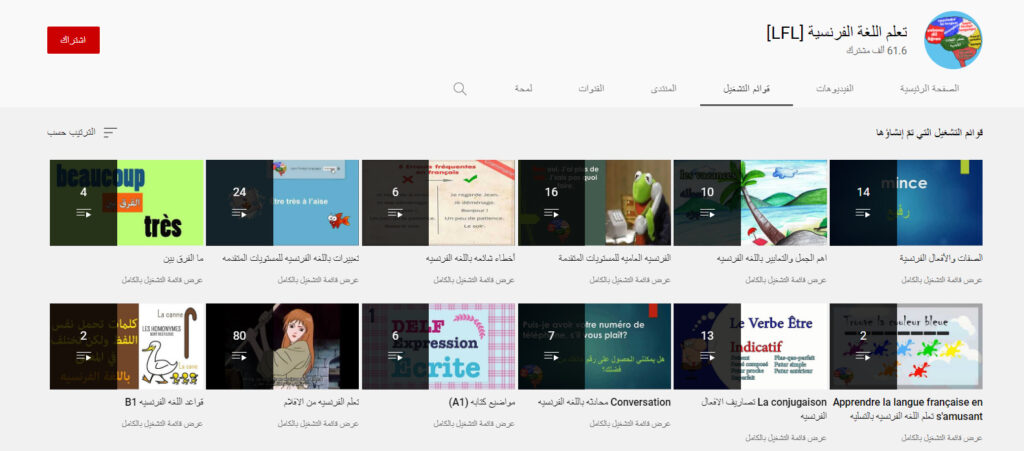Click playlist icon on the 14-video mince overlay
Screen dimensions: 1024x451
click(863, 213)
